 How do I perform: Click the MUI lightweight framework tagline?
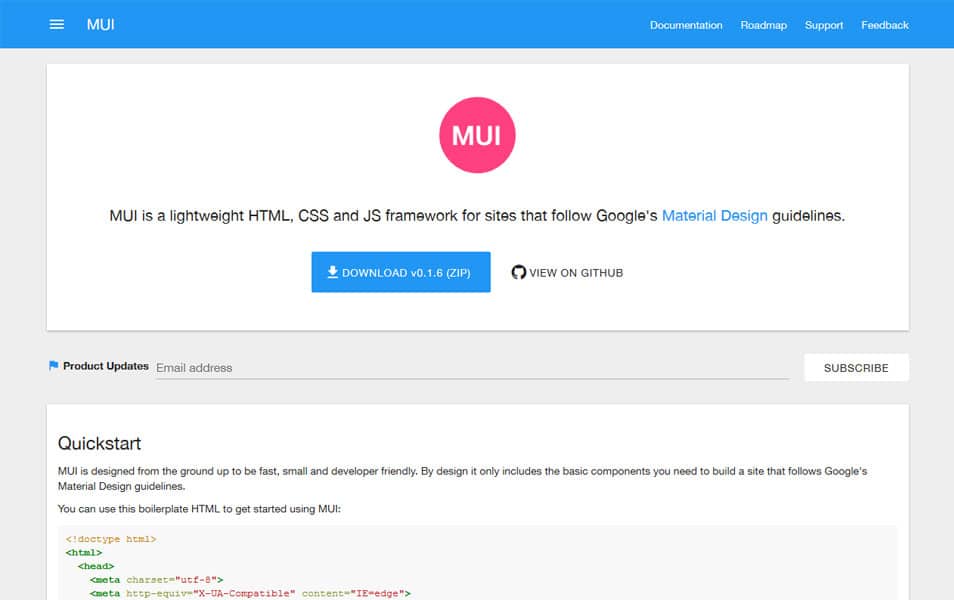pos(477,215)
